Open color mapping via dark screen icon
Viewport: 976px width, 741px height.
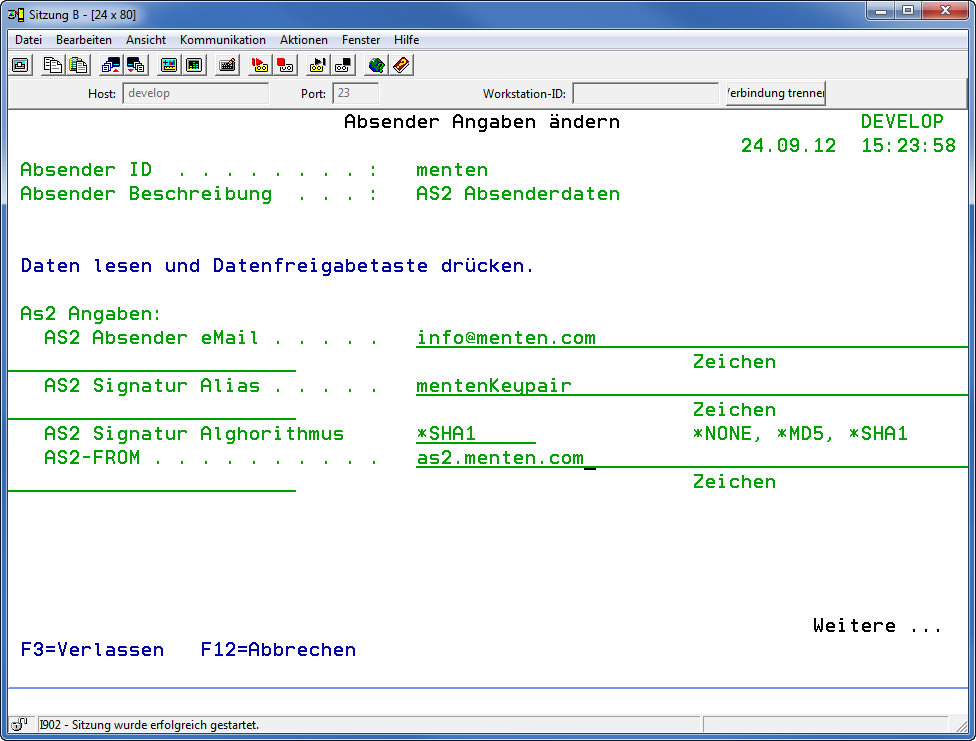(x=193, y=66)
